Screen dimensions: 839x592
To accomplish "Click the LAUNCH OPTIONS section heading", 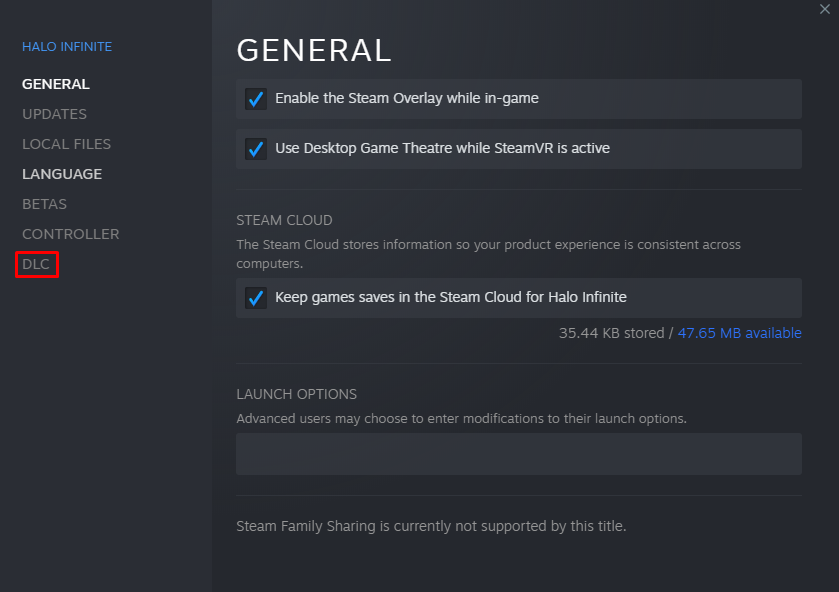I will [296, 394].
